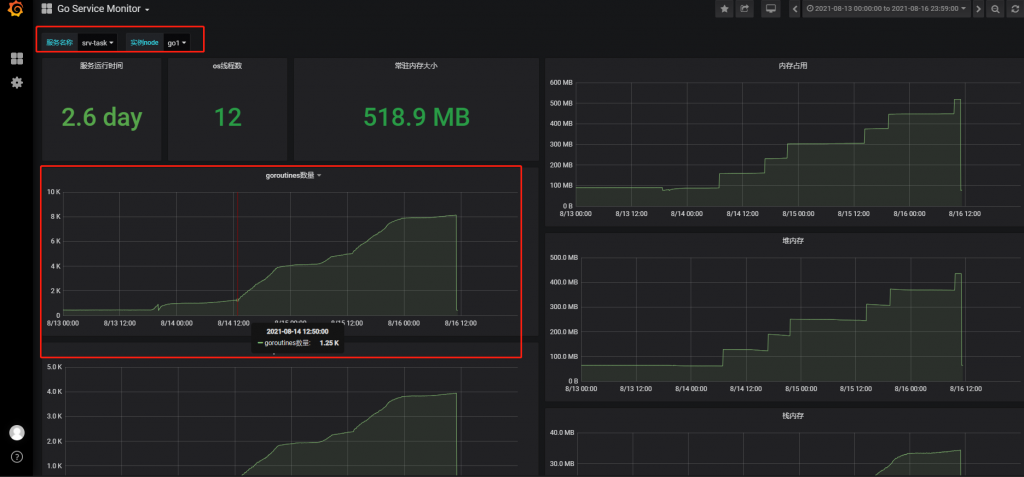Shift the time range backward
The height and width of the screenshot is (477, 1024).
[x=795, y=9]
